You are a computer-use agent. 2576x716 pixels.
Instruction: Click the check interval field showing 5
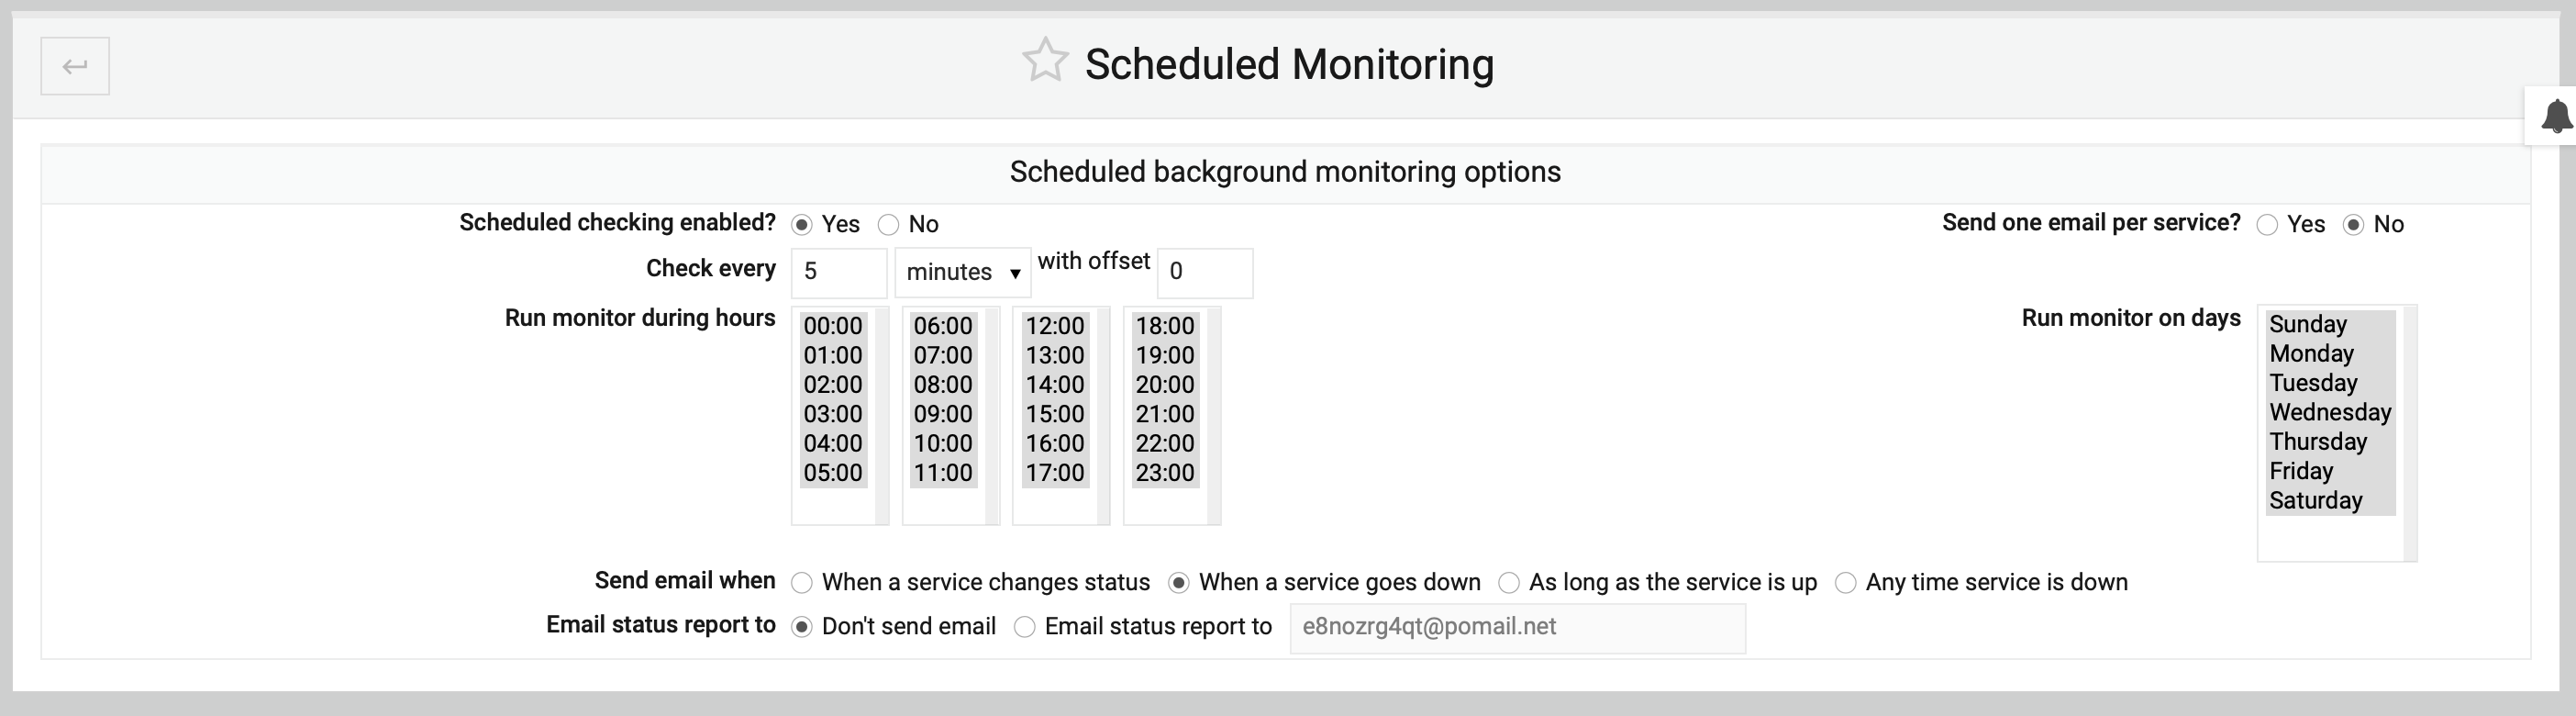click(x=838, y=271)
